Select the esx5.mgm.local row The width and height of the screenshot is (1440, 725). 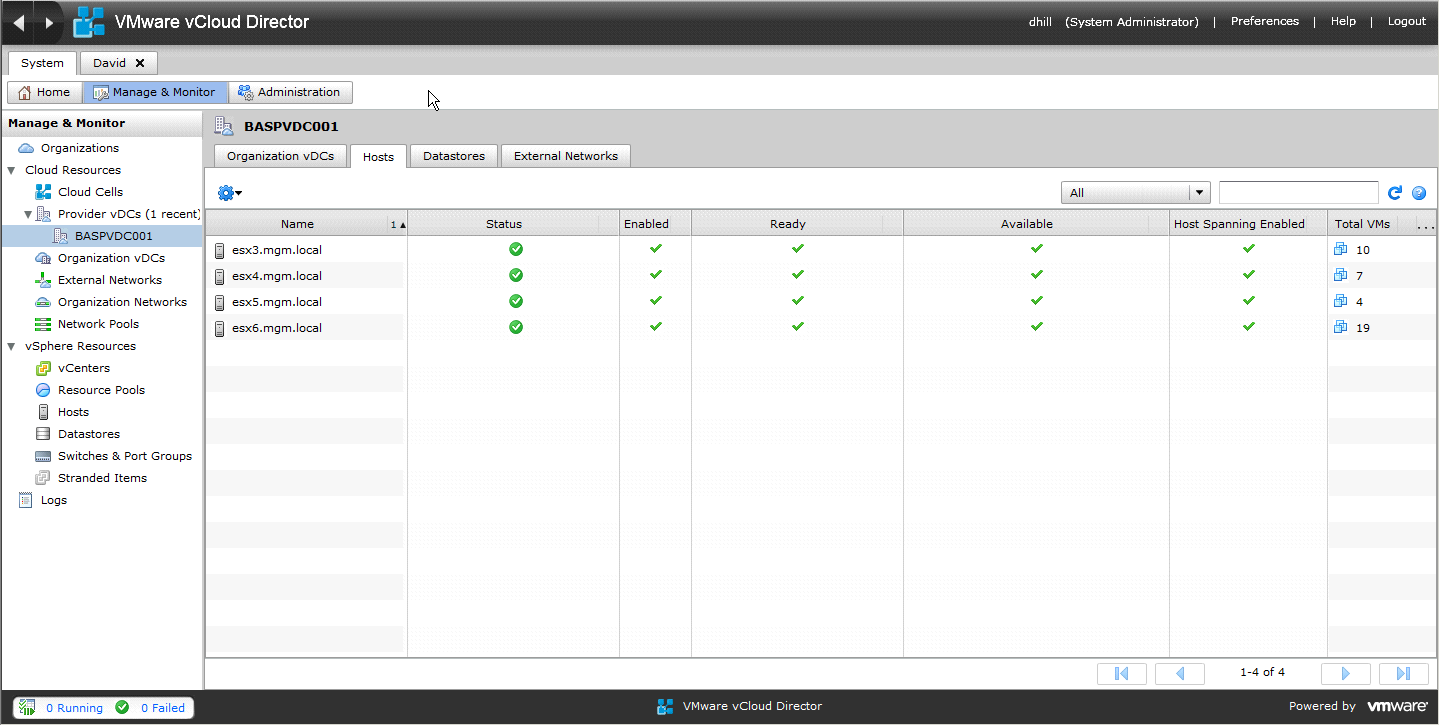tap(820, 301)
